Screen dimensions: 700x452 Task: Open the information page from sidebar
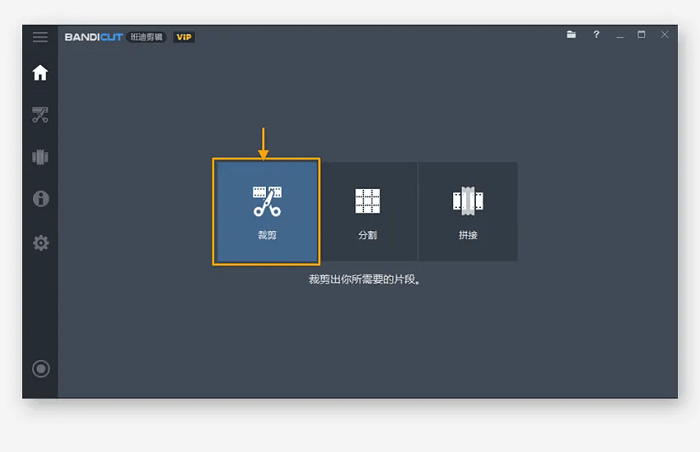click(x=40, y=199)
